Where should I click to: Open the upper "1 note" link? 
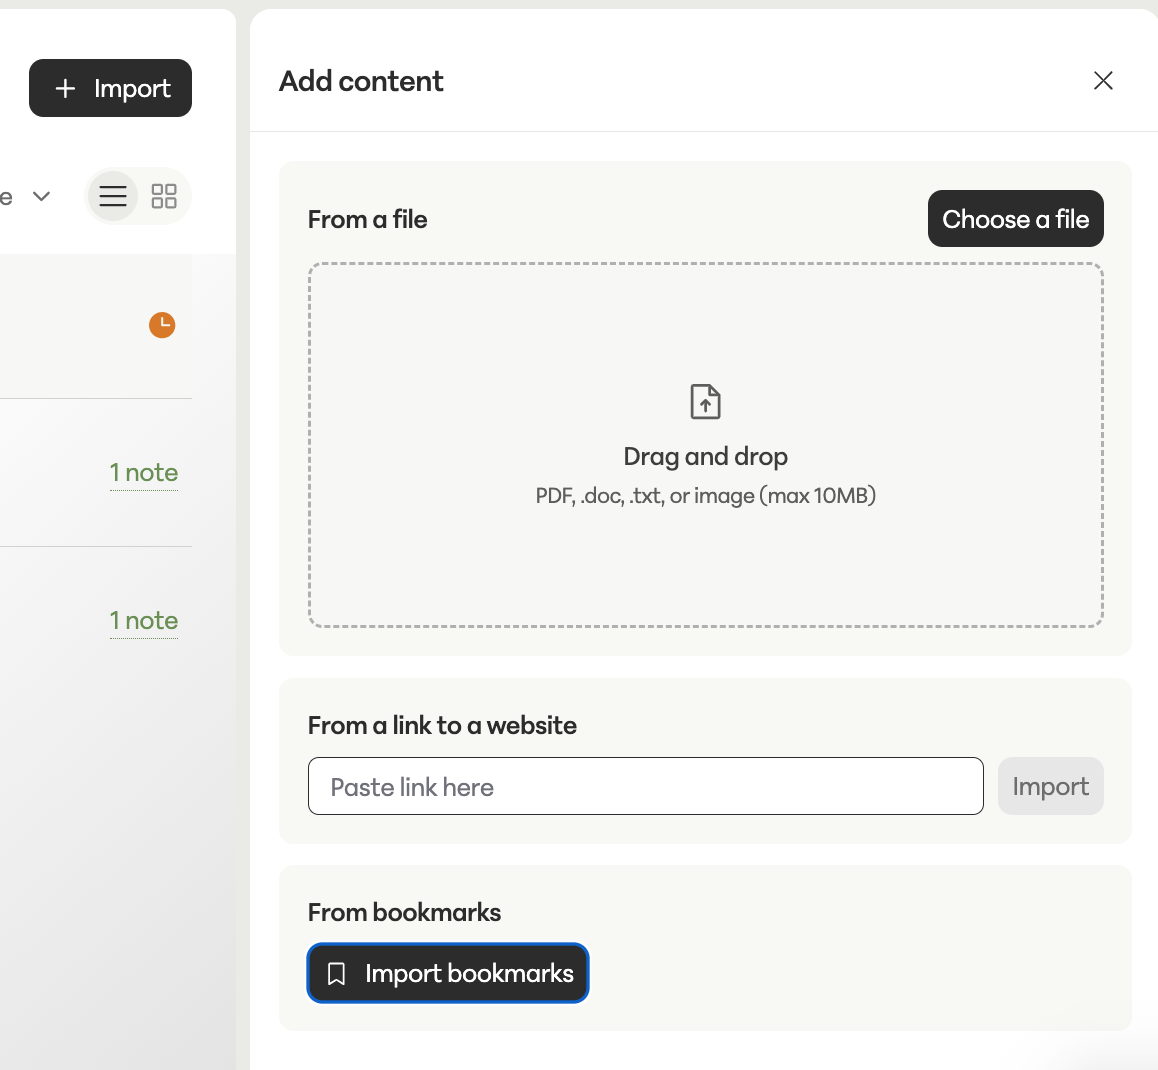144,472
